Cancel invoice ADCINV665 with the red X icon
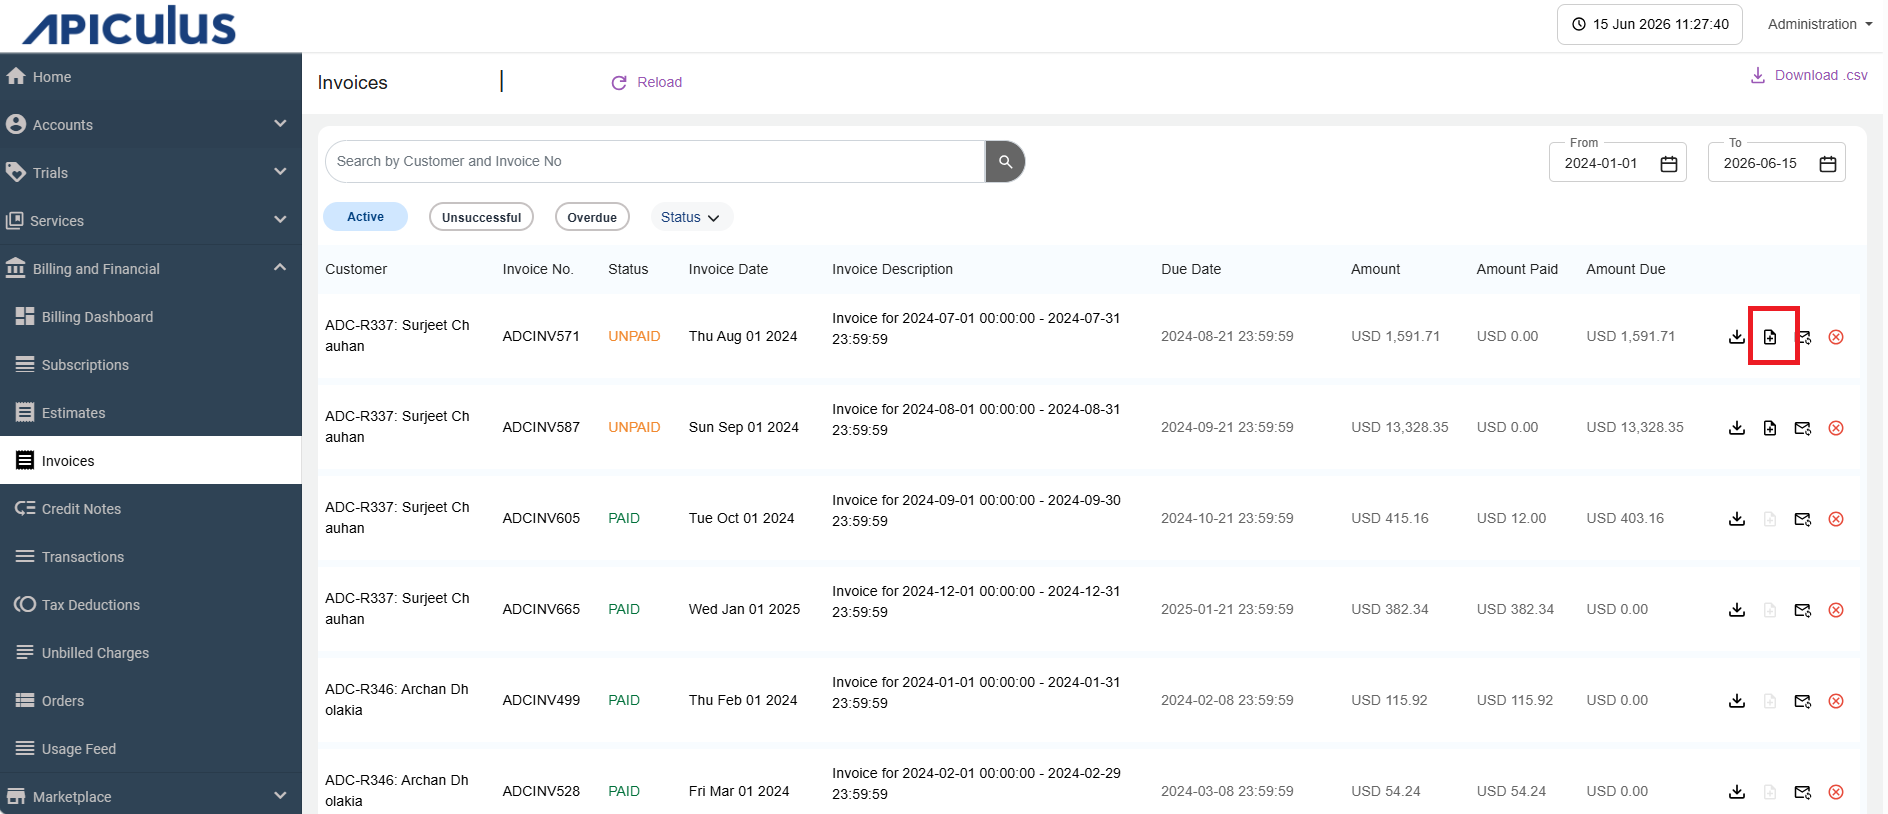Image resolution: width=1888 pixels, height=814 pixels. coord(1836,610)
